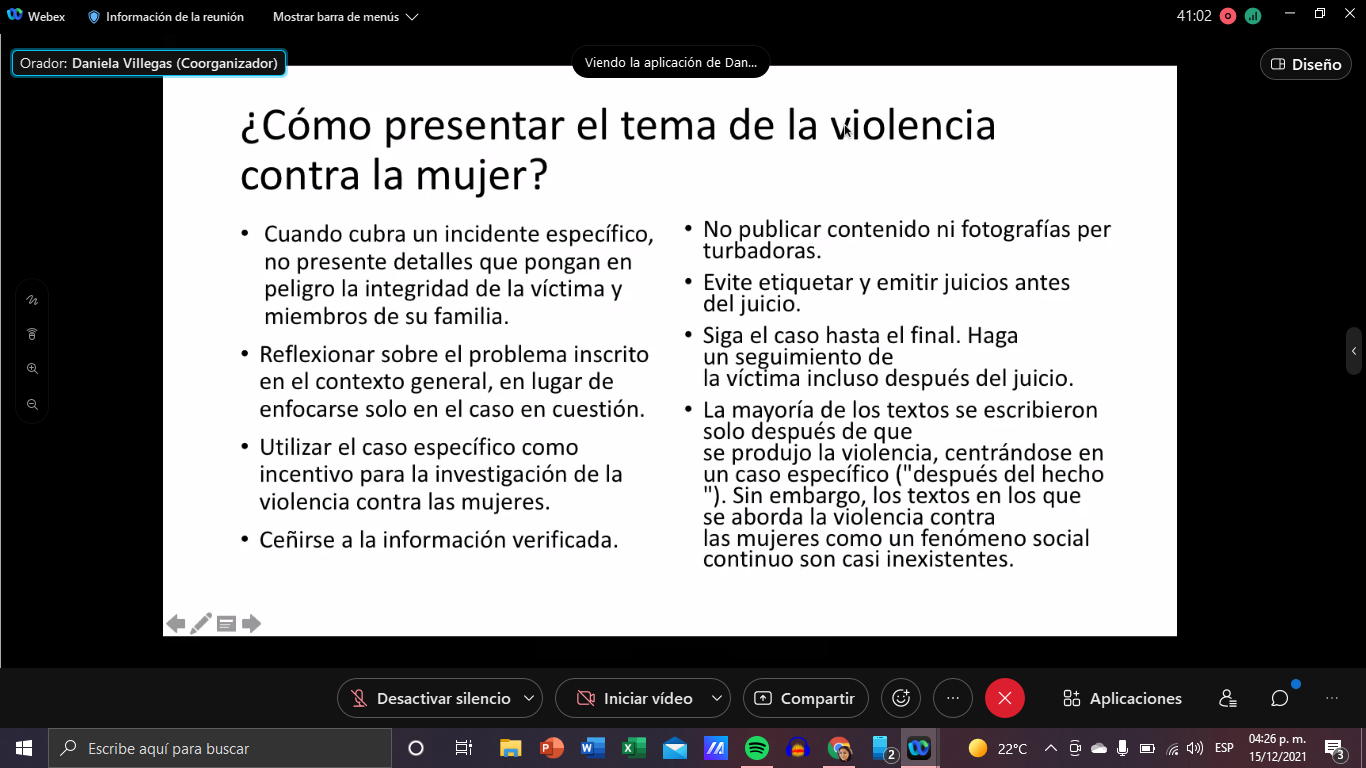The image size is (1366, 768).
Task: Click the Webex logo in the title bar
Action: (x=15, y=16)
